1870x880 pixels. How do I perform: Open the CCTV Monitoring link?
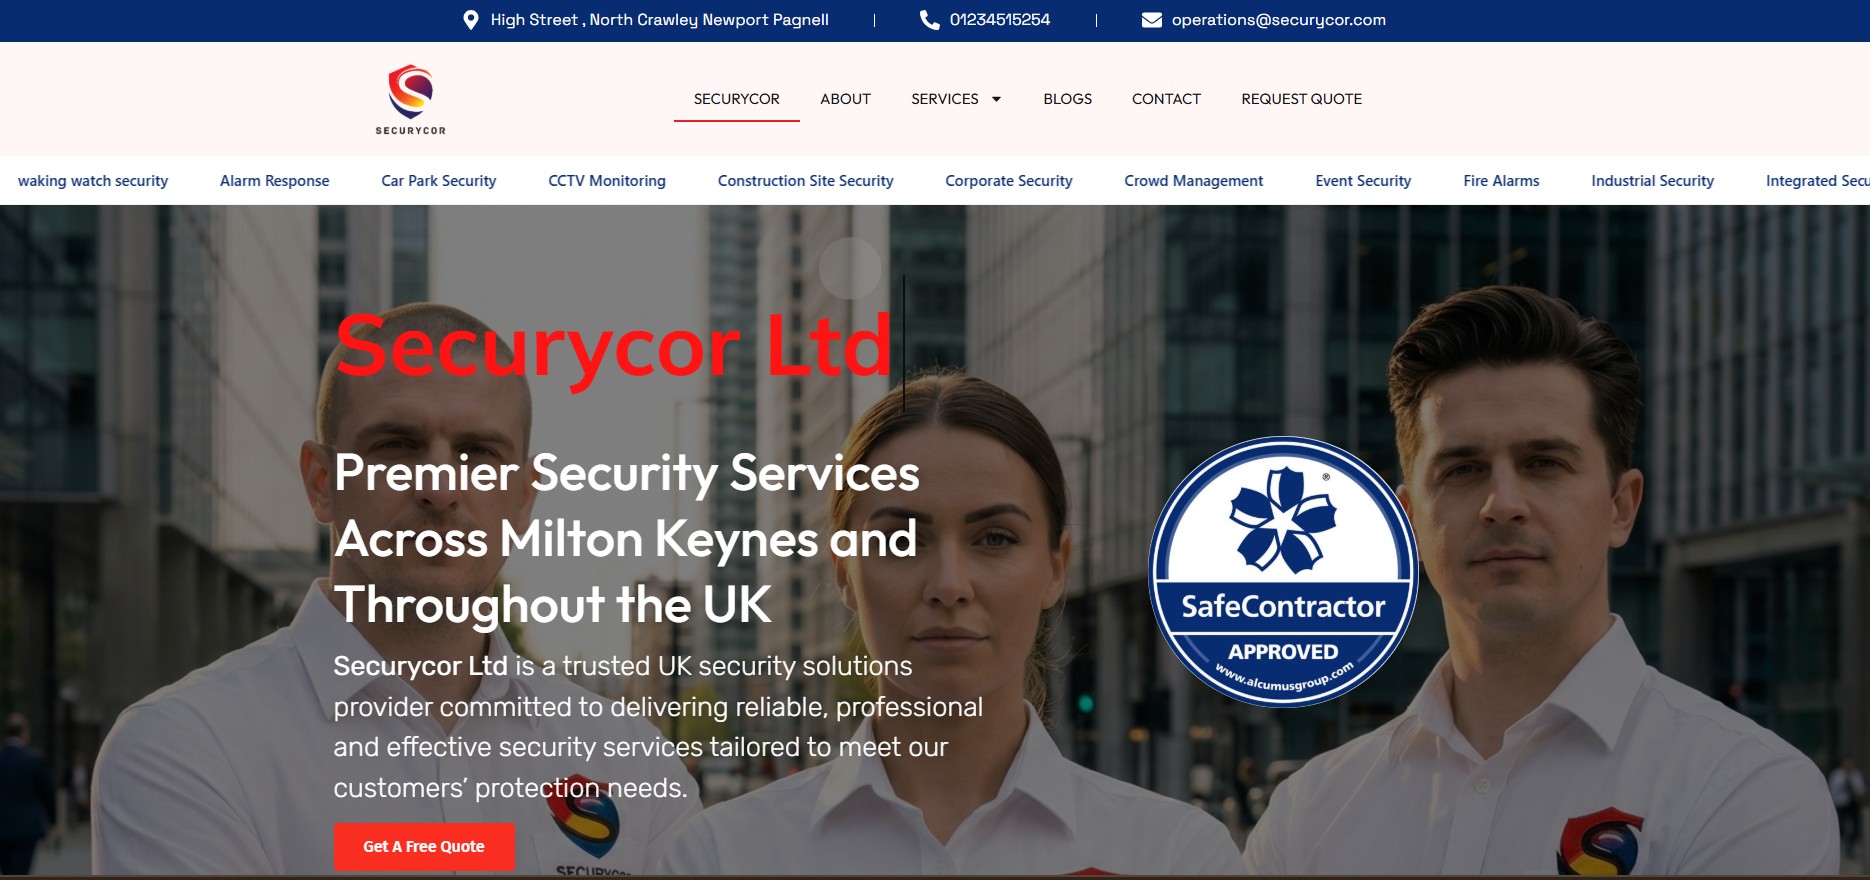[x=607, y=181]
